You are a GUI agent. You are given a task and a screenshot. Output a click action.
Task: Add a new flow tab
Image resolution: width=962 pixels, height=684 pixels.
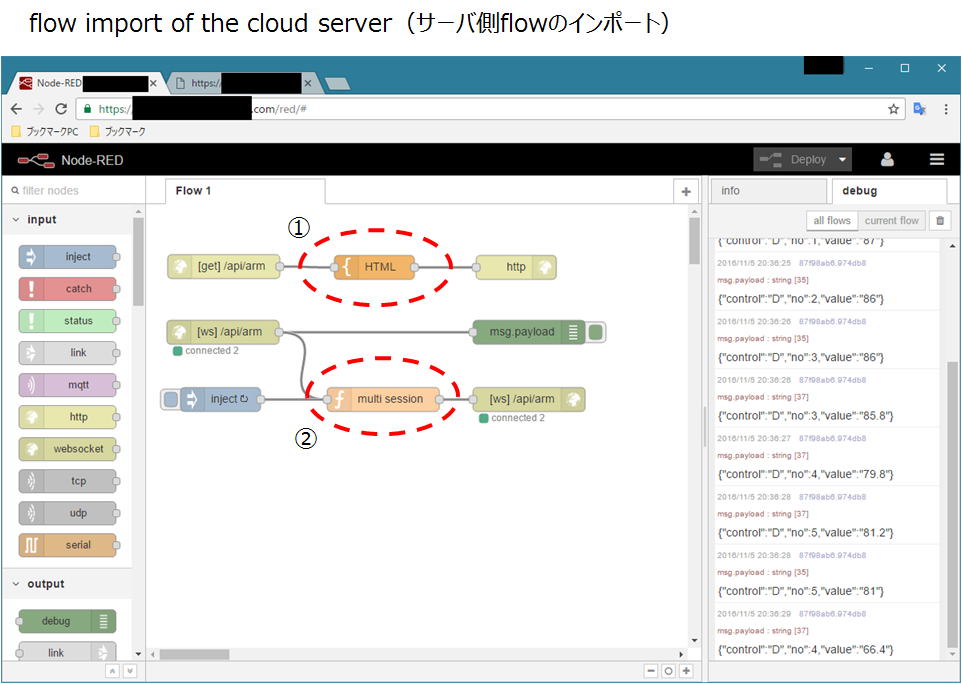click(x=686, y=191)
